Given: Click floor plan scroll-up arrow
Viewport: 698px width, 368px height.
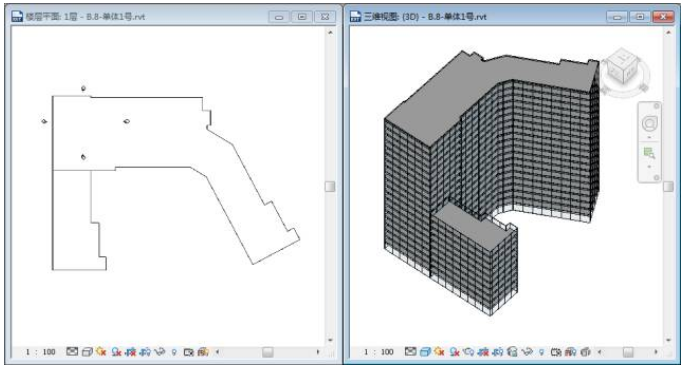Looking at the screenshot, I should tap(330, 32).
